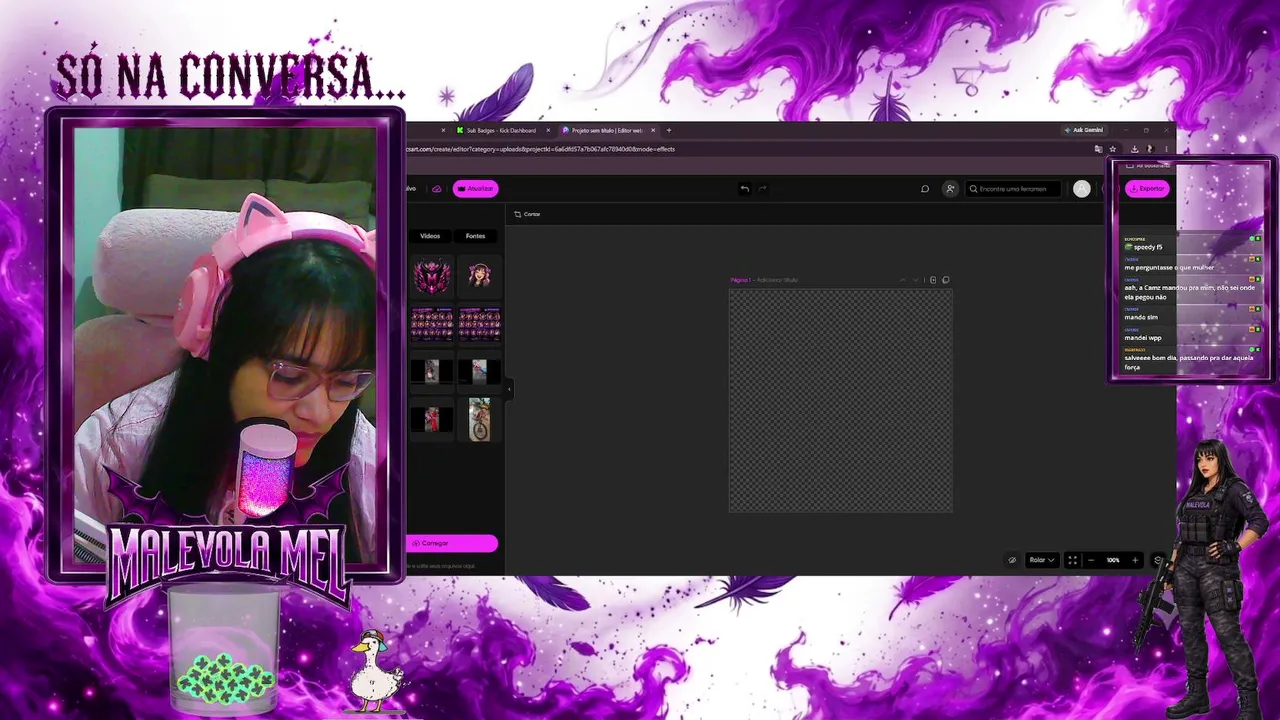Bookmark this page with the star

tap(1112, 149)
